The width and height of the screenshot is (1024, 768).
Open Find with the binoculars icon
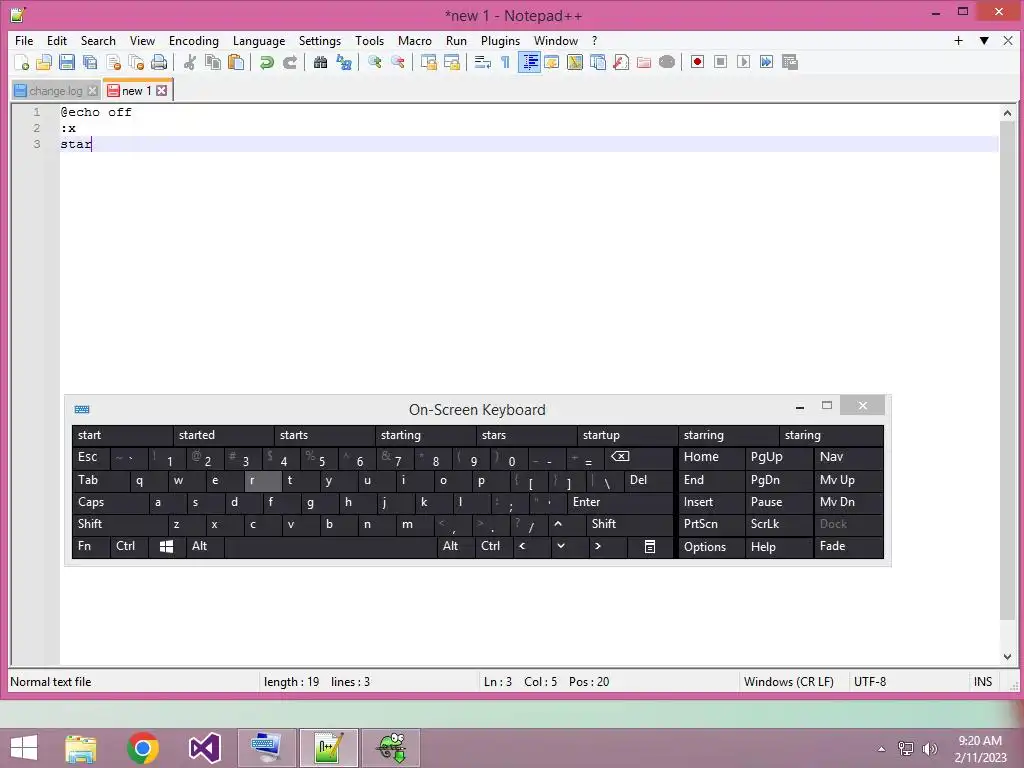(x=320, y=62)
